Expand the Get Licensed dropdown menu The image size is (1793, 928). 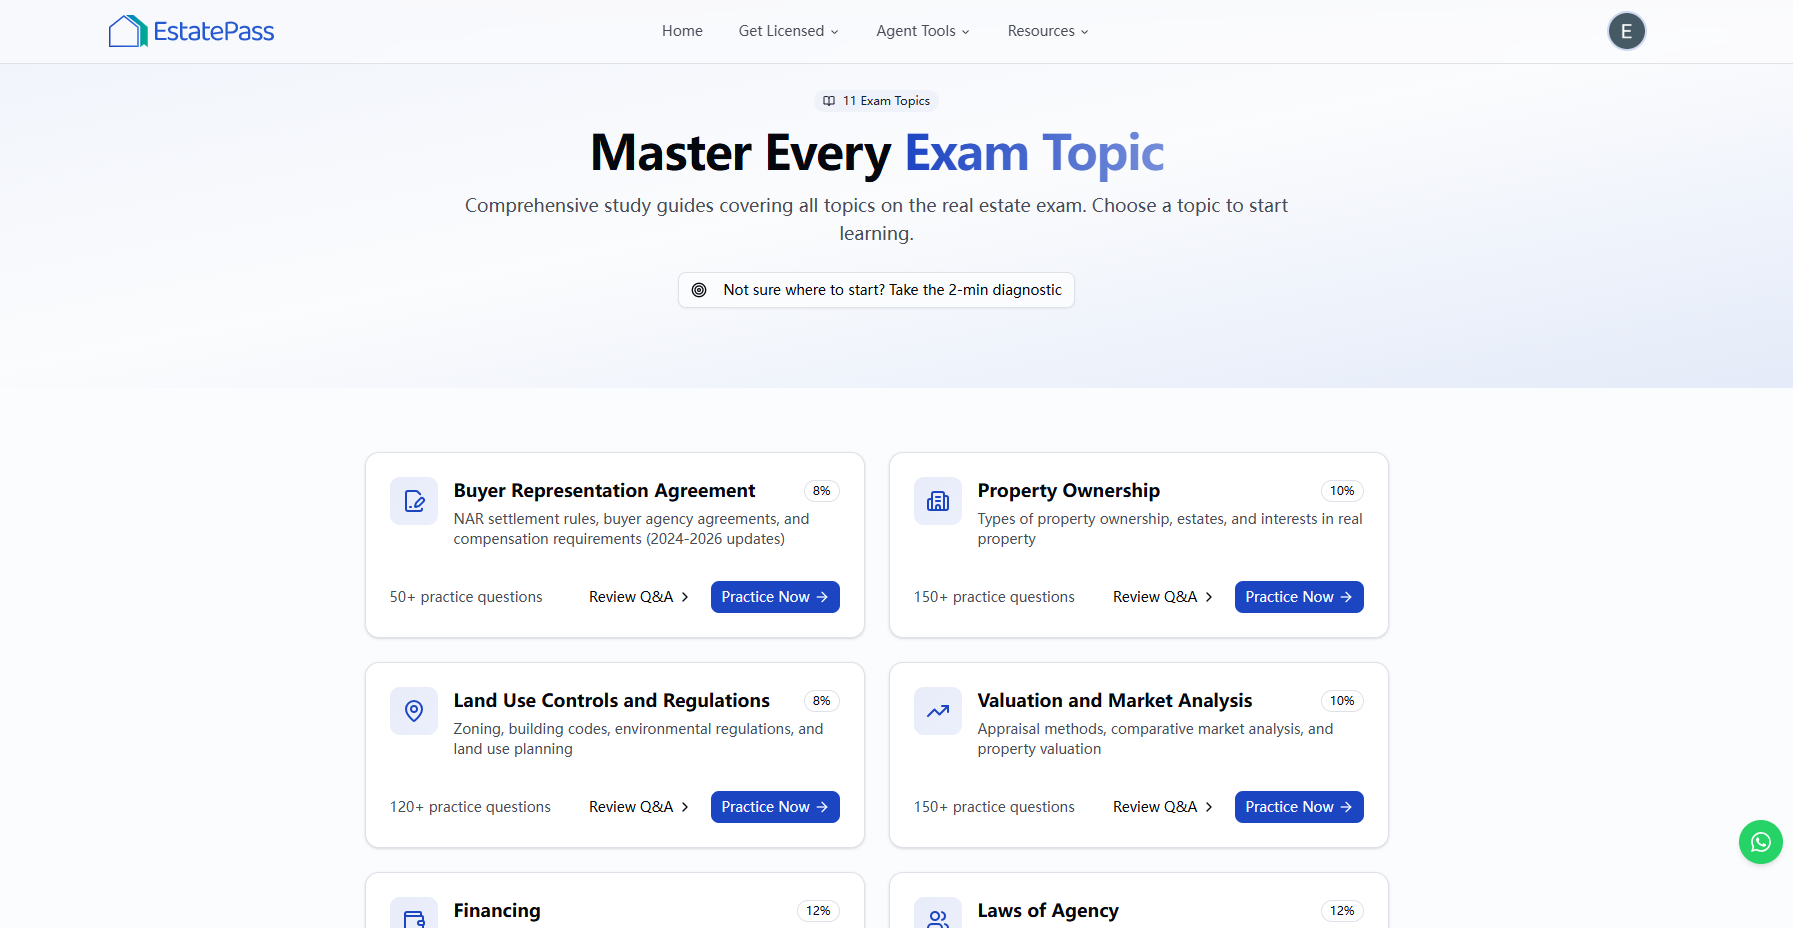(x=788, y=31)
